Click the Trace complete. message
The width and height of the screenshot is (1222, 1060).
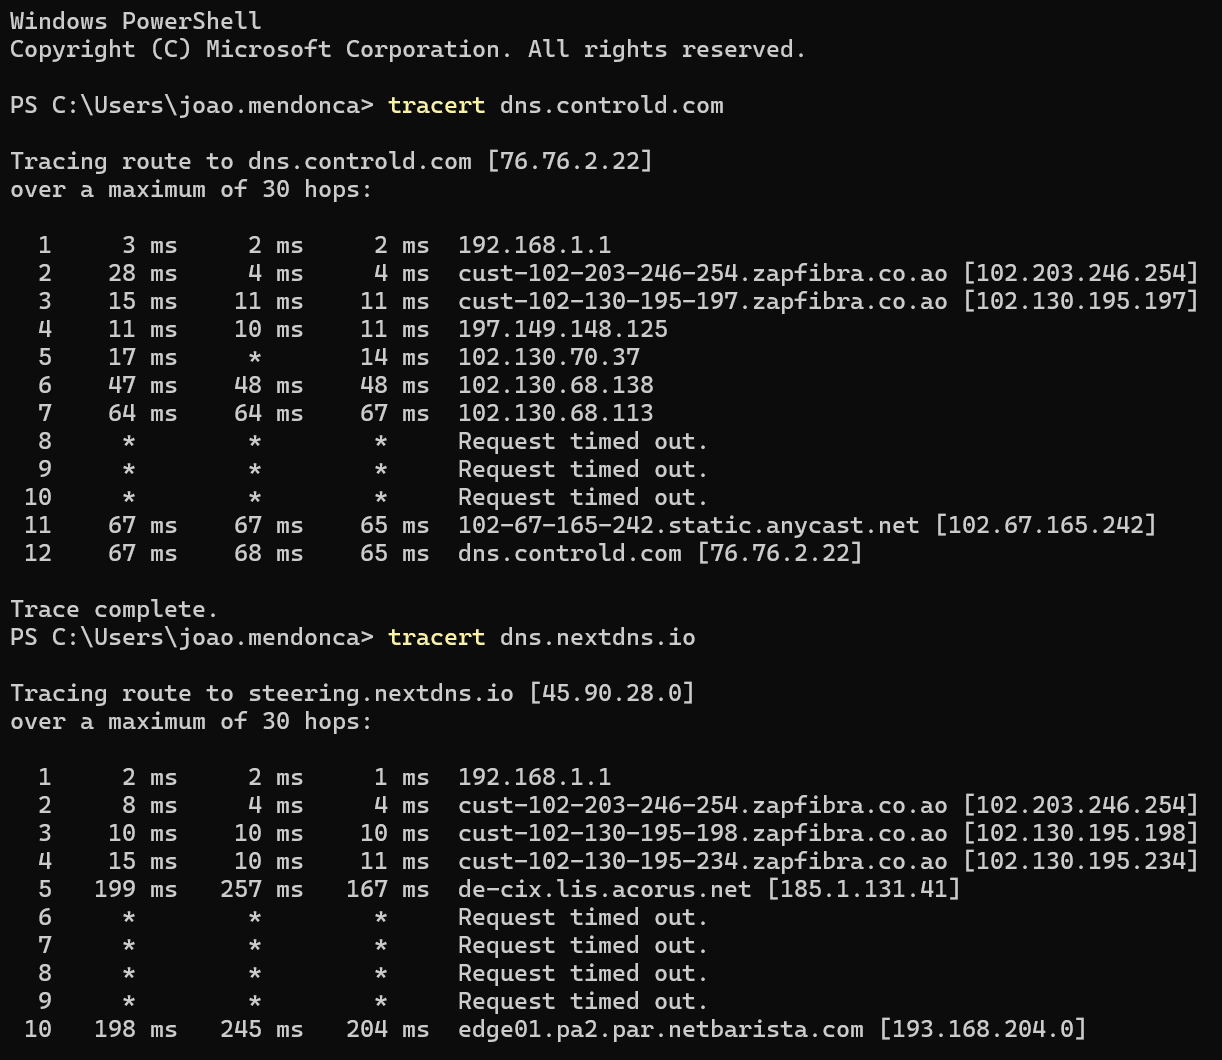pos(115,610)
